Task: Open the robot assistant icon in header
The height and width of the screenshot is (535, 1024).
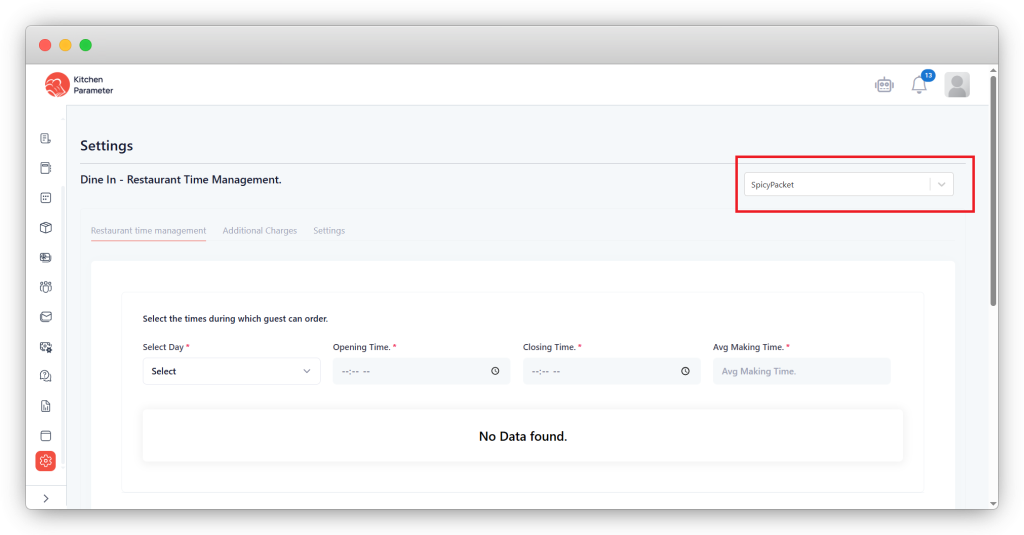Action: click(x=883, y=86)
